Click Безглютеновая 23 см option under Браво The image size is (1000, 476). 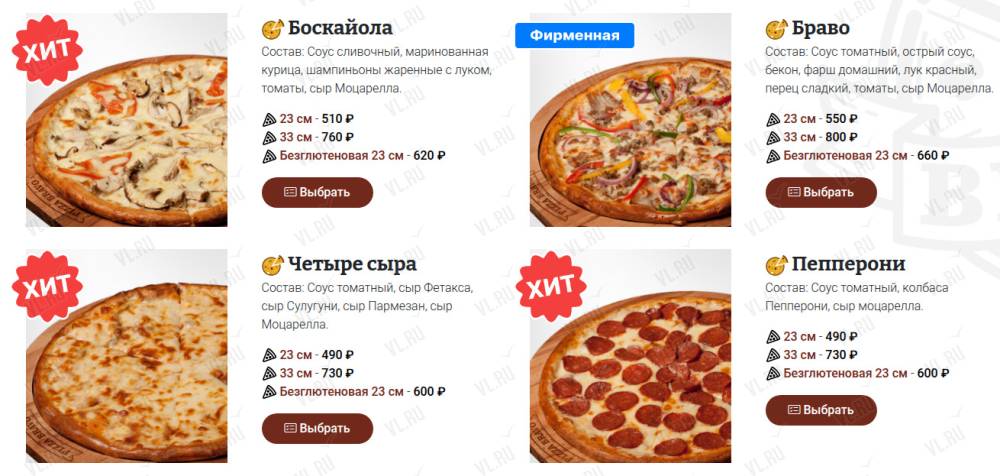click(x=845, y=155)
